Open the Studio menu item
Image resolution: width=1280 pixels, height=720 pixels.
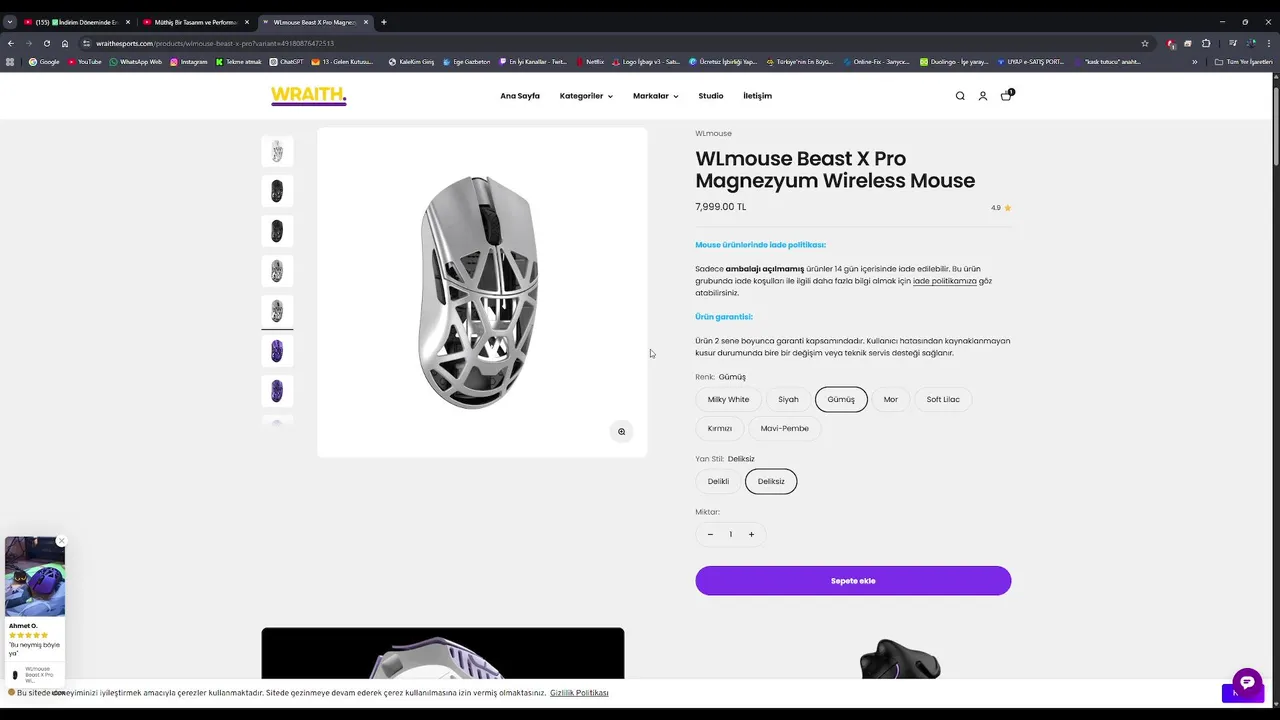tap(711, 96)
